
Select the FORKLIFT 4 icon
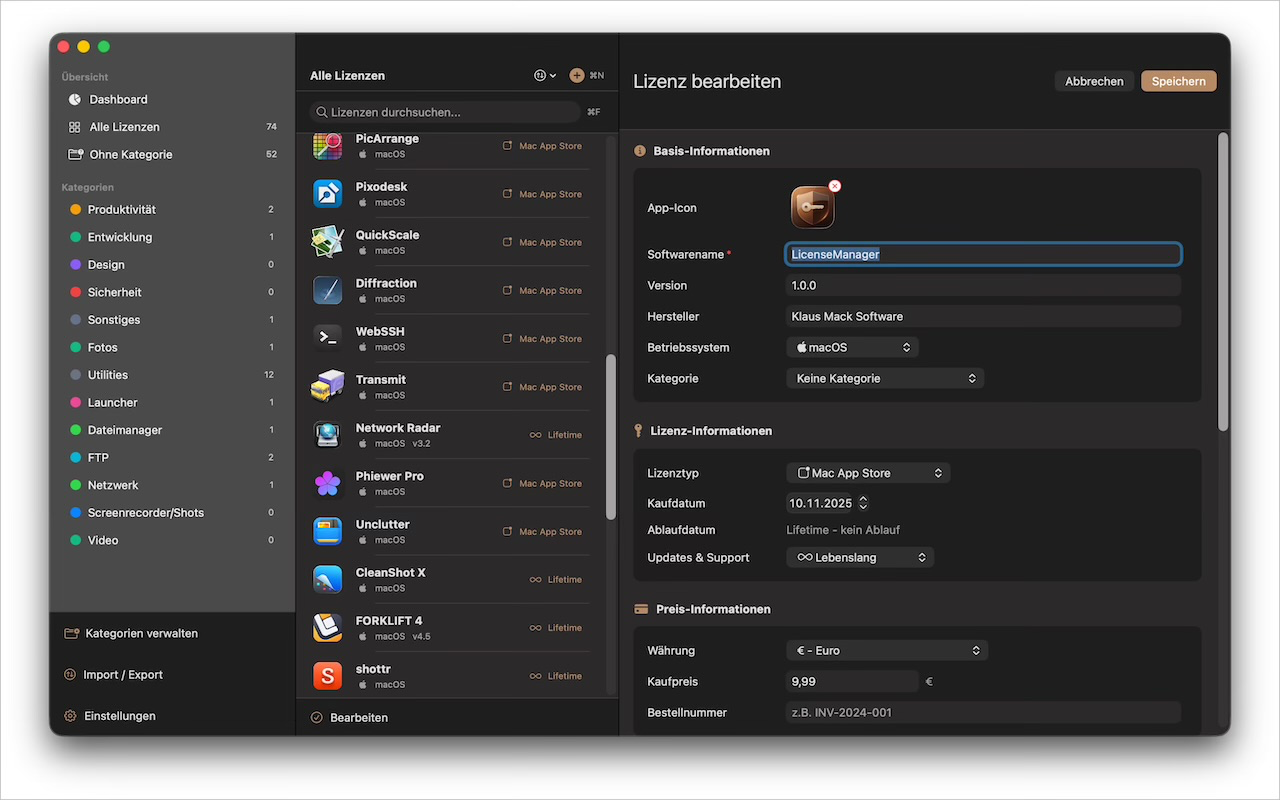pos(328,627)
